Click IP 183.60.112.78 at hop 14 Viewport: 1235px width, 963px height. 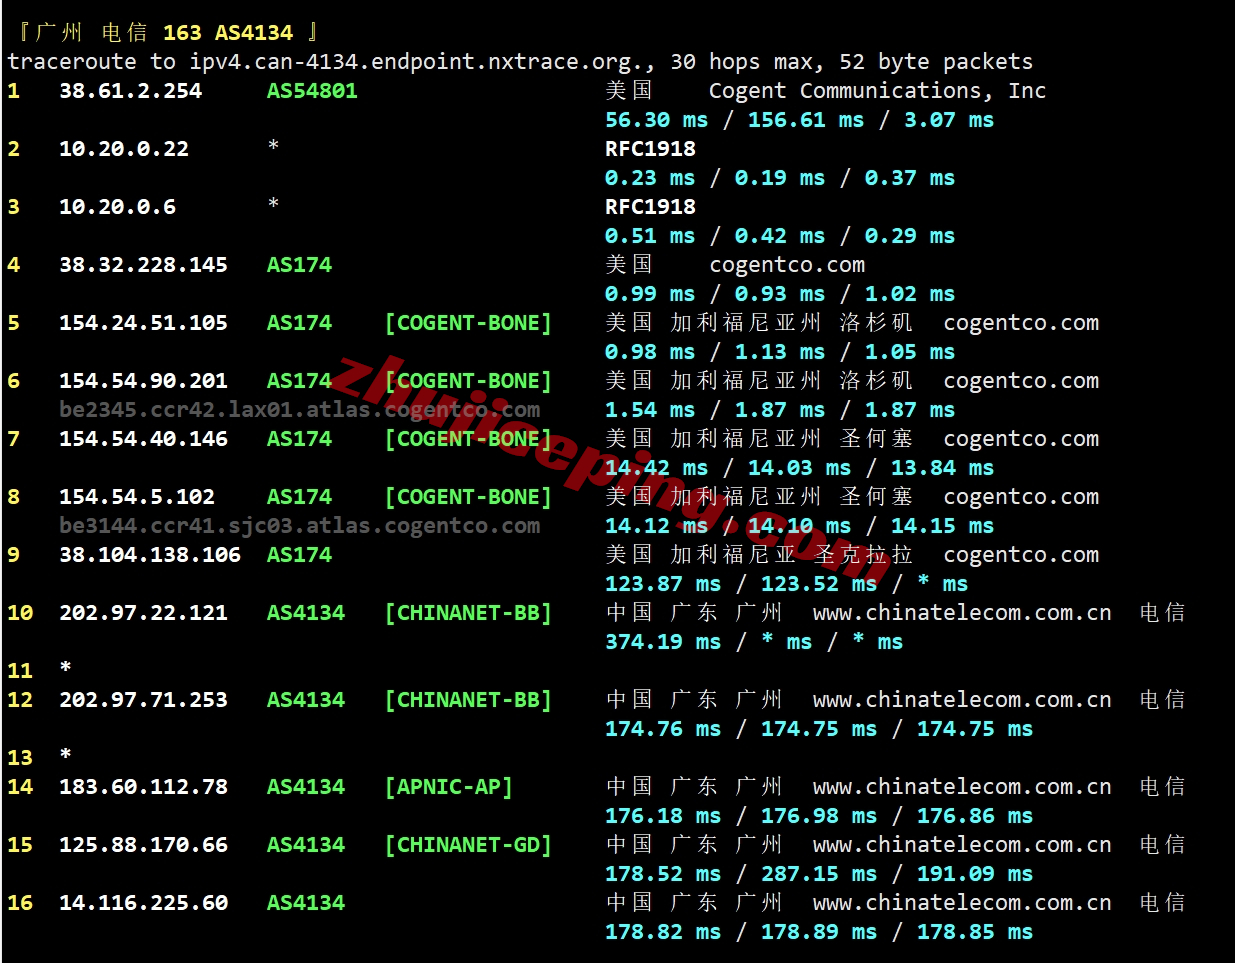[x=143, y=787]
